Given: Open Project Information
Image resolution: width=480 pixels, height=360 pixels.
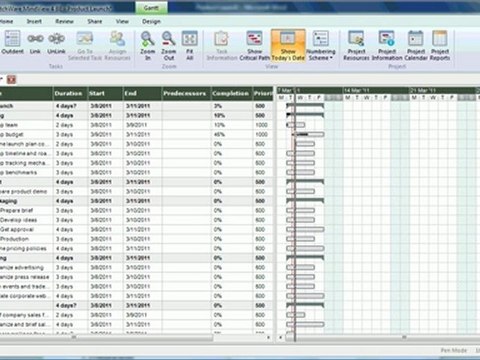Looking at the screenshot, I should click(387, 46).
